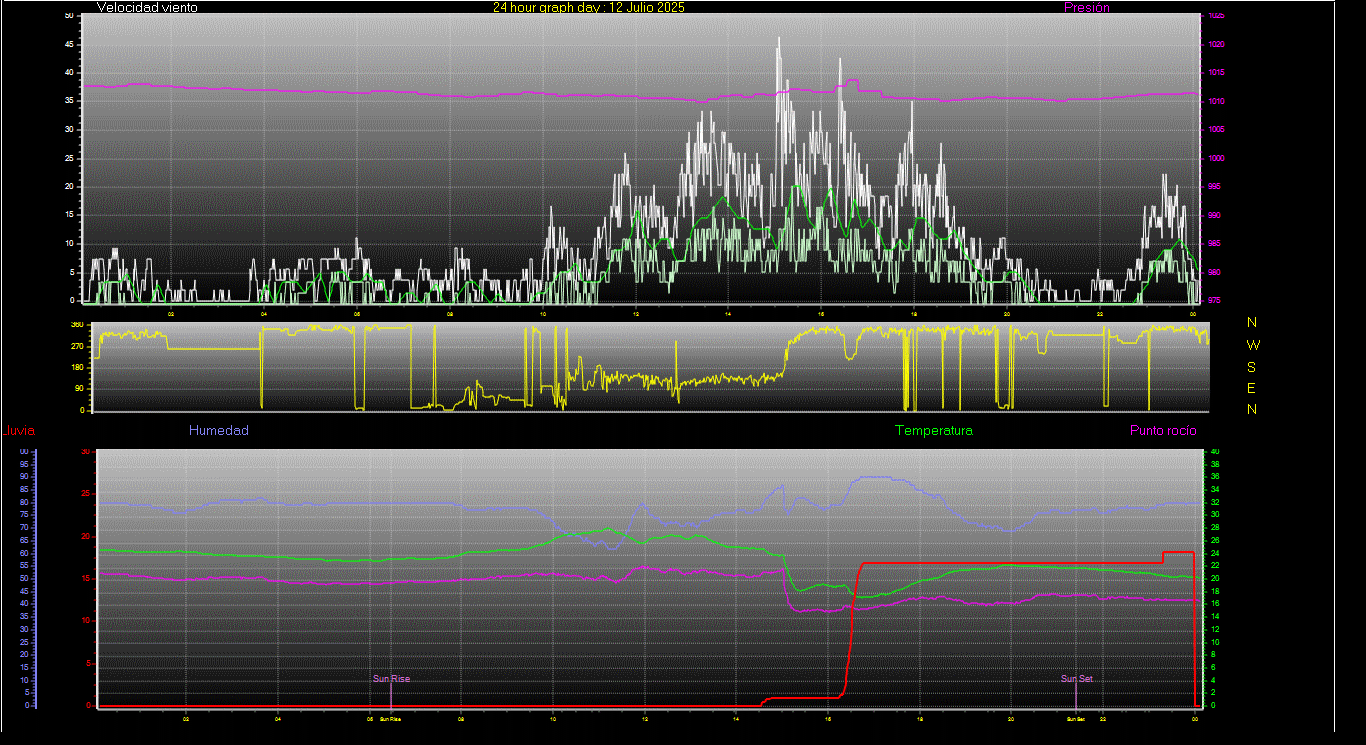Click the '180' wind direction axis value
Viewport: 1366px width, 745px height.
tap(77, 368)
